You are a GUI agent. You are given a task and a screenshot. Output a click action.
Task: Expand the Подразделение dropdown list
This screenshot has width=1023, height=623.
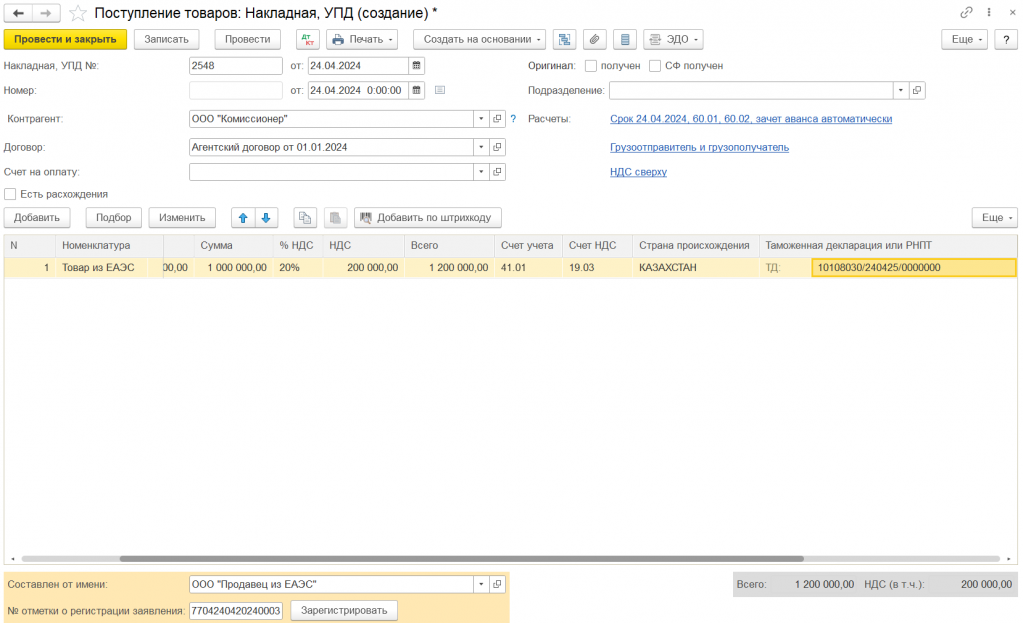pos(900,91)
